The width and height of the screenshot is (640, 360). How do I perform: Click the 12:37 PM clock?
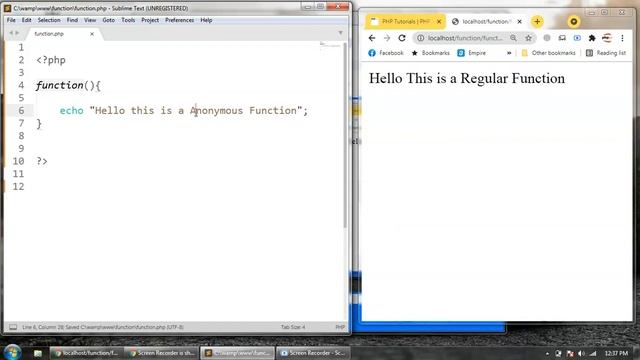coord(616,353)
